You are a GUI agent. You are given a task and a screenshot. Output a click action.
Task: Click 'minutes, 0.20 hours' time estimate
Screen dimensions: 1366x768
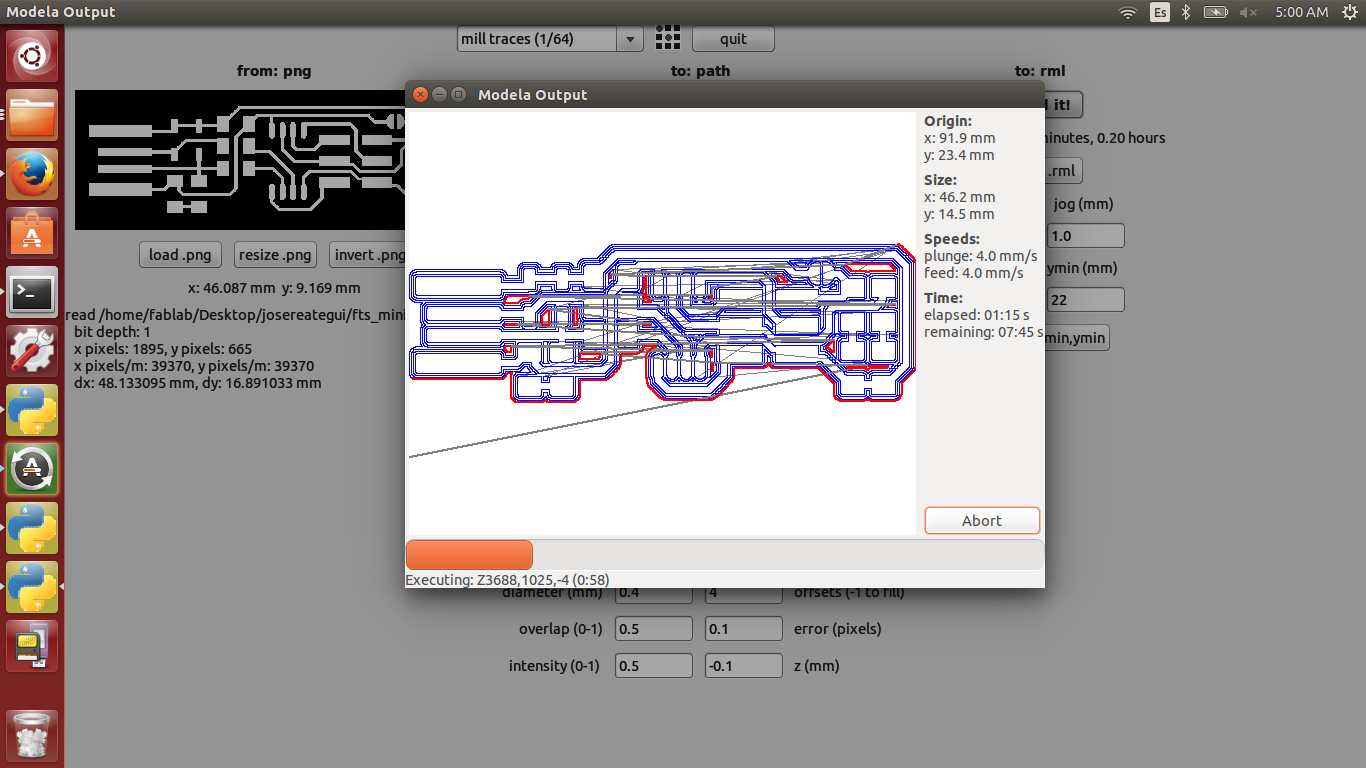point(1104,138)
